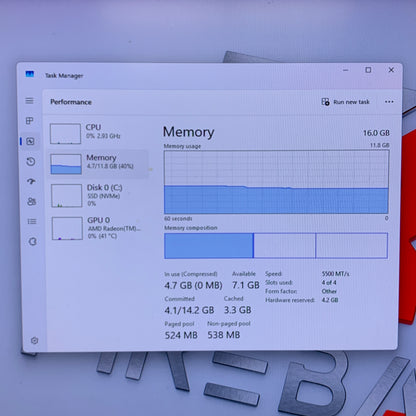The width and height of the screenshot is (416, 416).
Task: Open App history page icon
Action: [31, 162]
